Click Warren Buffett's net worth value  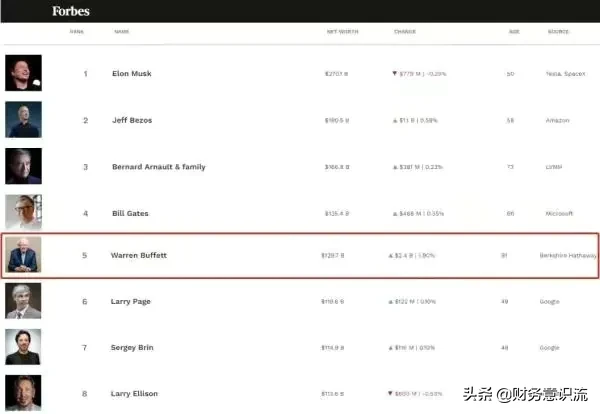tap(333, 255)
